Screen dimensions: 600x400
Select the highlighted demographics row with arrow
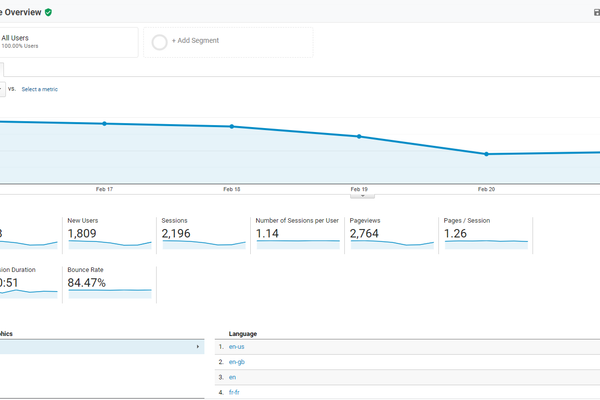[102, 347]
